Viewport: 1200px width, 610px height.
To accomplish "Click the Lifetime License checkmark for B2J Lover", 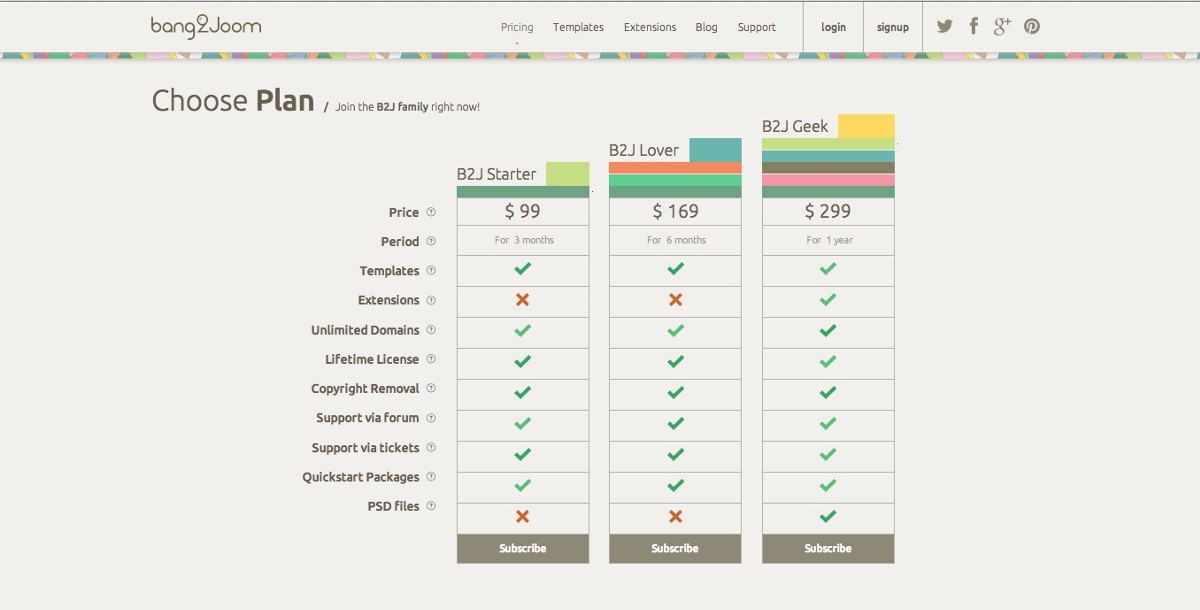I will 675,362.
